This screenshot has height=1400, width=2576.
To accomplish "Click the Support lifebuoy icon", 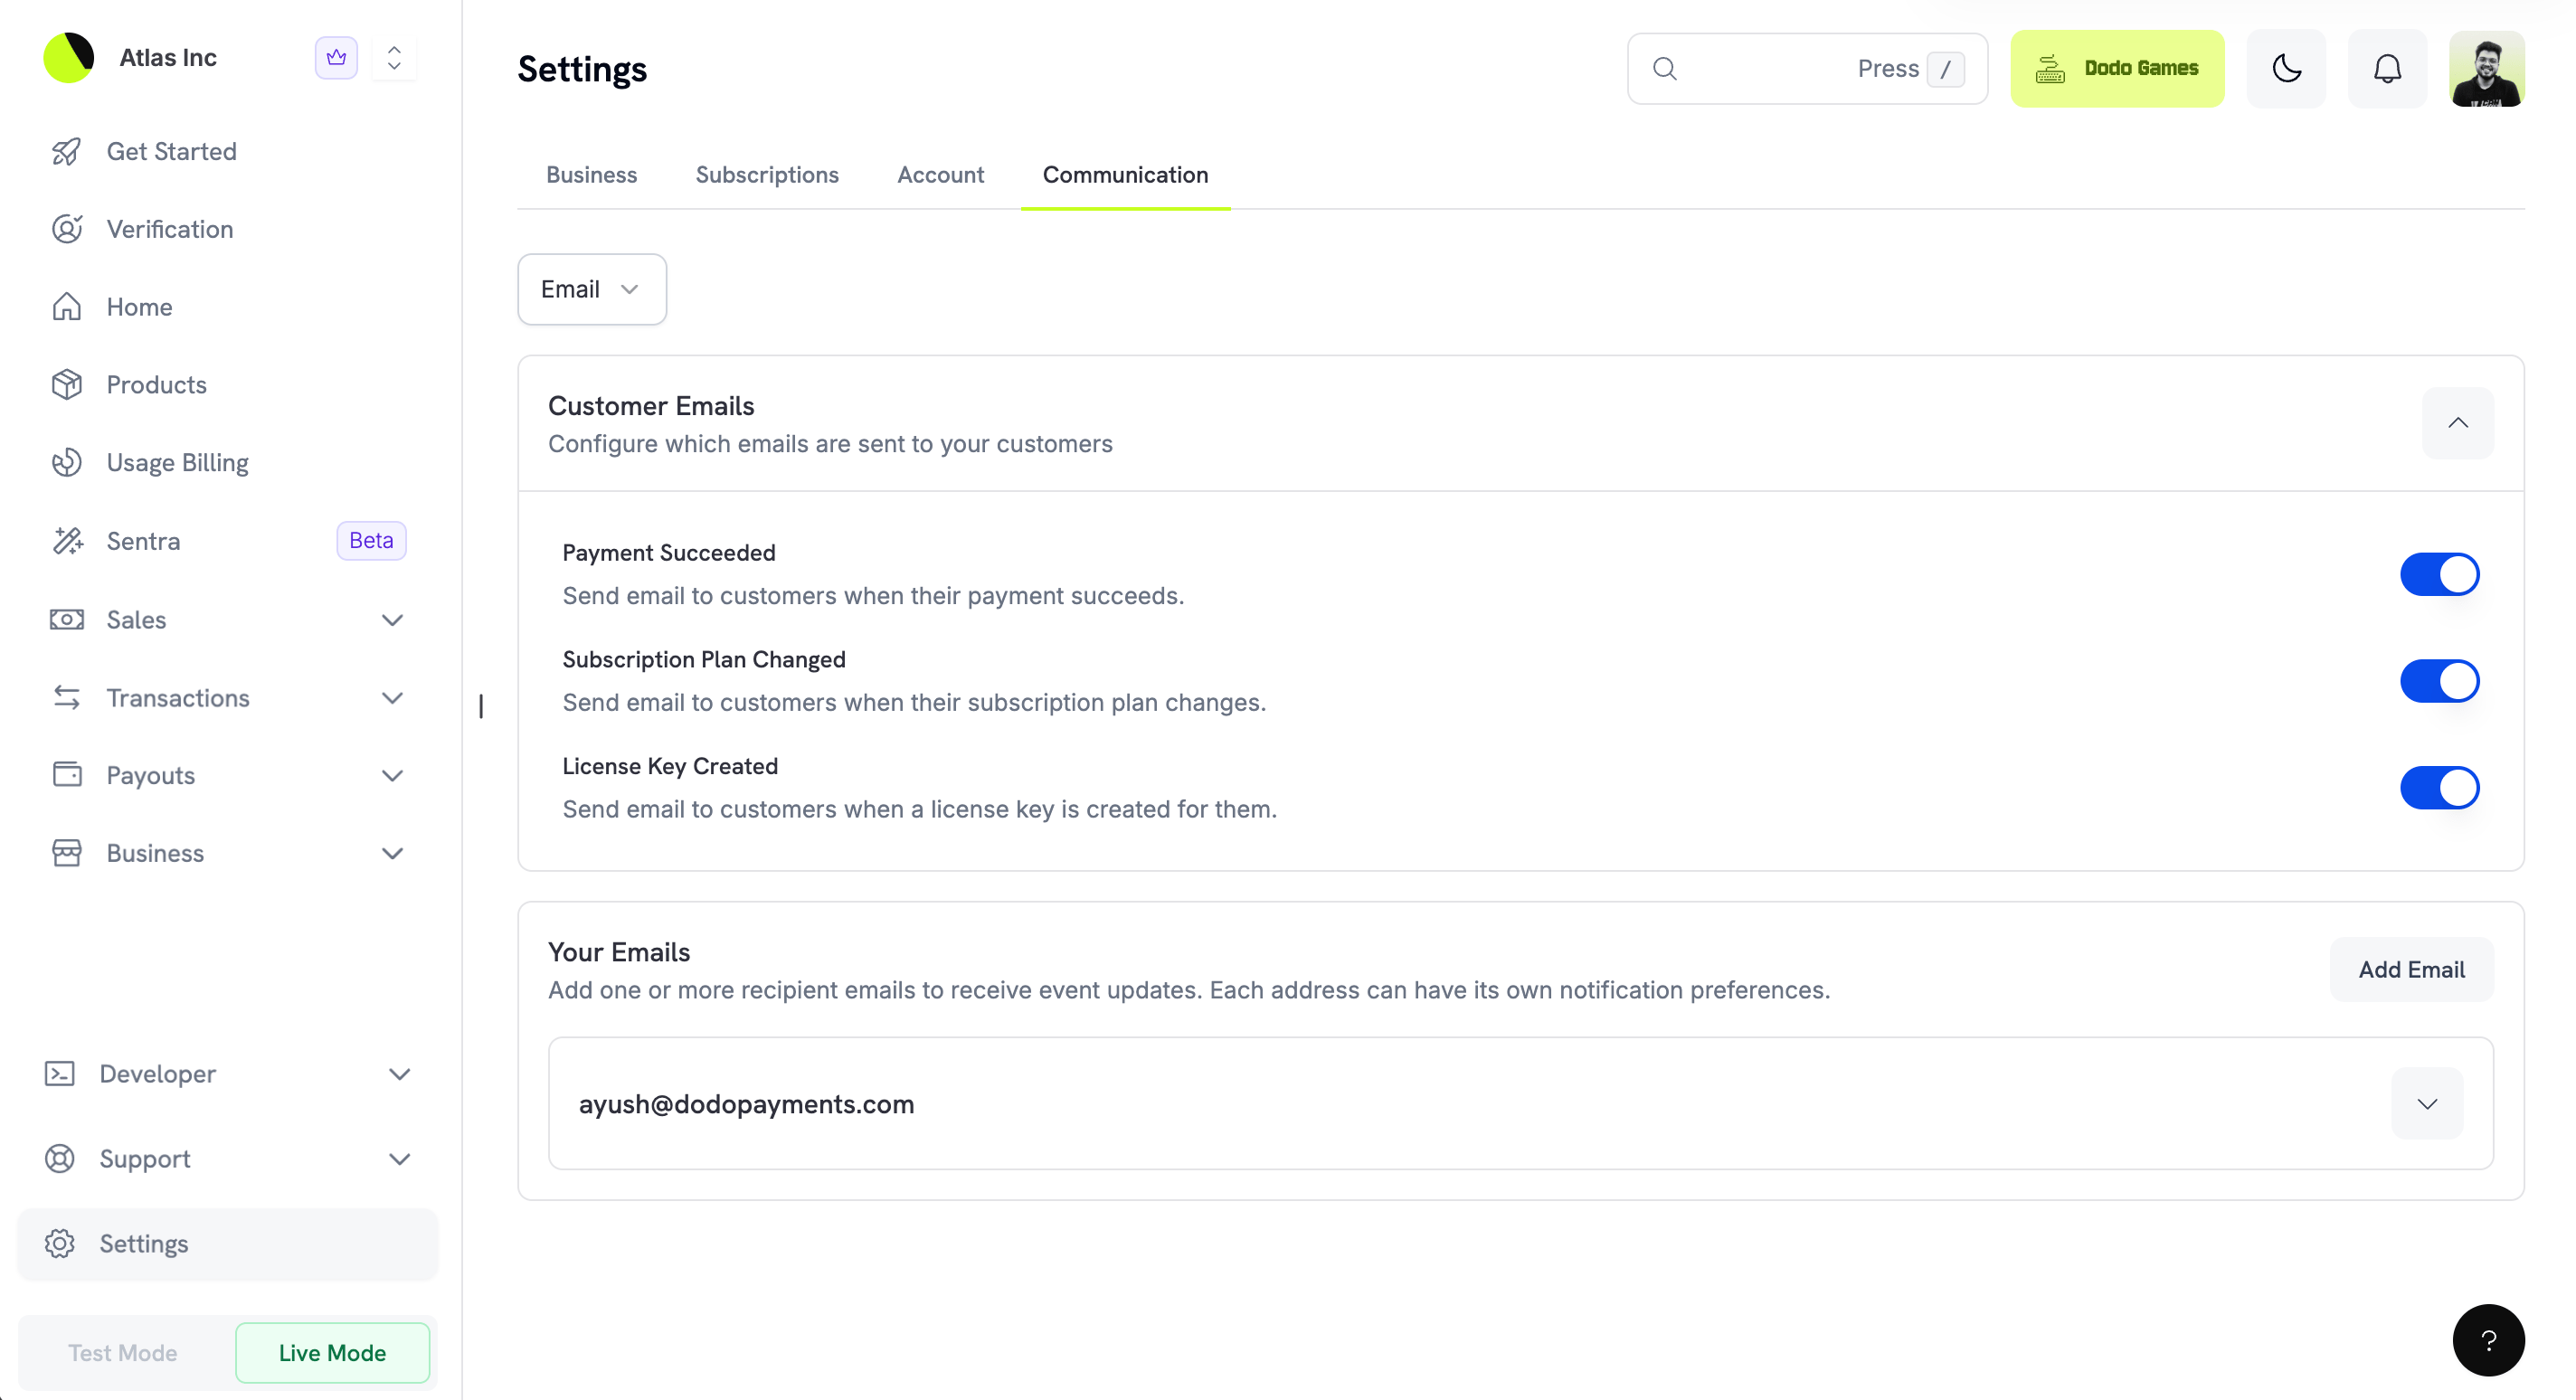I will click(x=60, y=1159).
